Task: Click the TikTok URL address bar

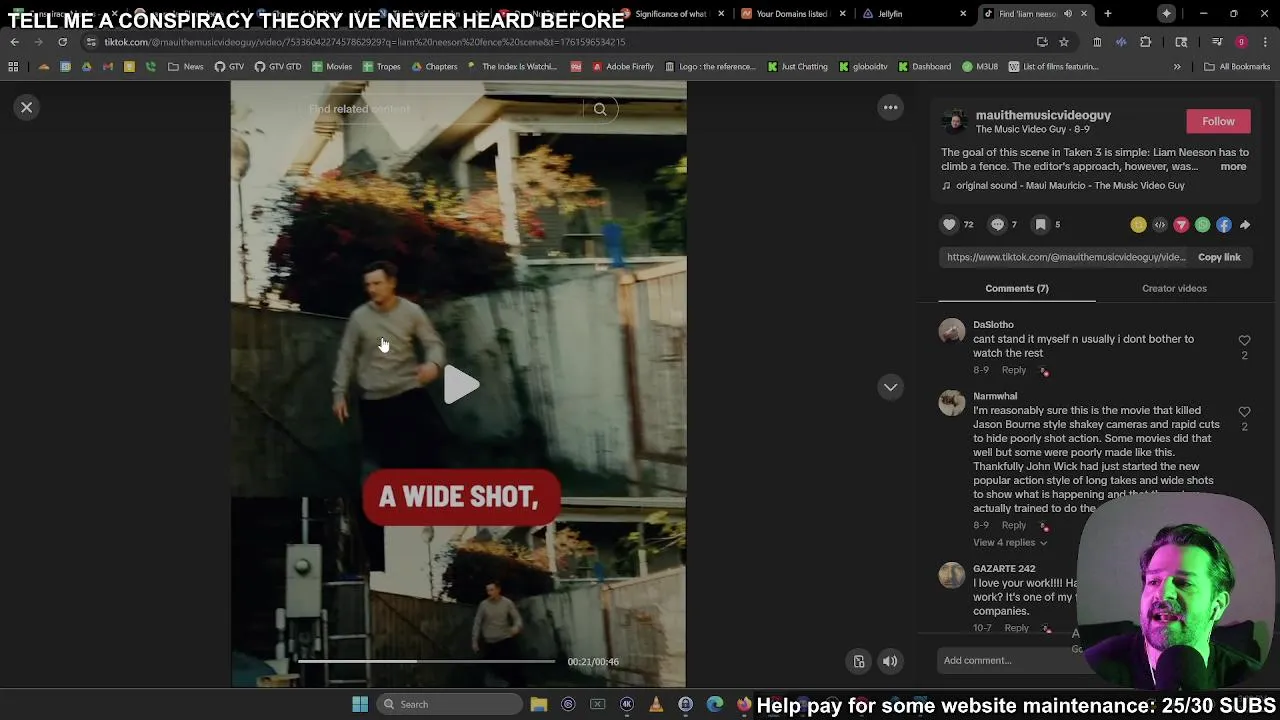Action: coord(560,42)
